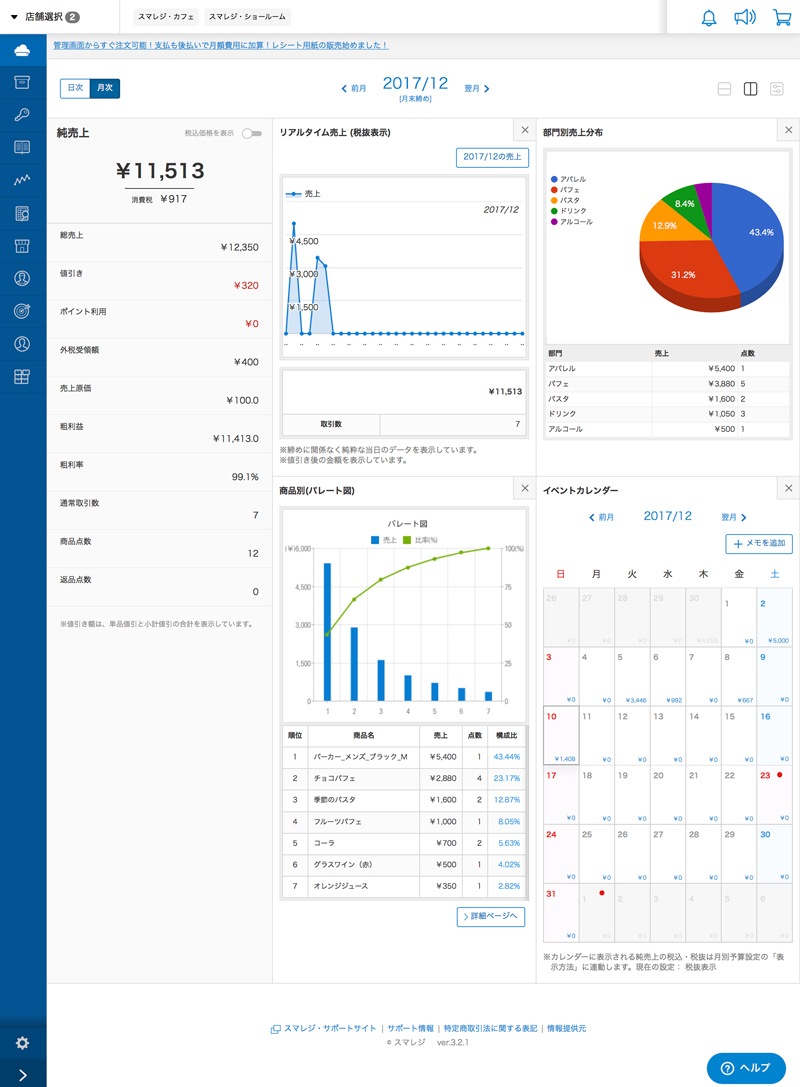Open the shopping cart
The height and width of the screenshot is (1087, 800).
782,17
